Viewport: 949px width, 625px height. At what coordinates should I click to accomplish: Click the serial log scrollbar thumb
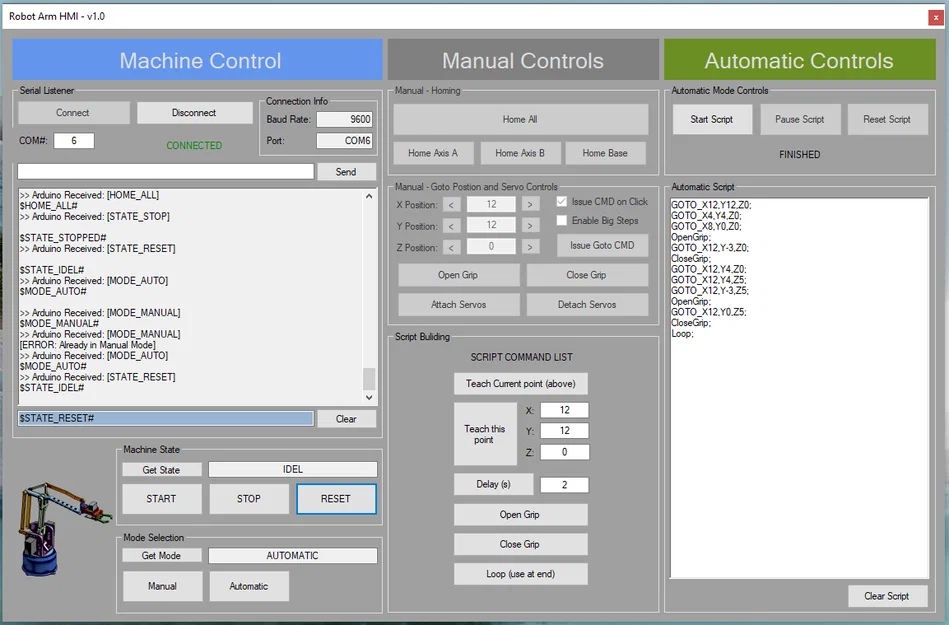point(369,379)
